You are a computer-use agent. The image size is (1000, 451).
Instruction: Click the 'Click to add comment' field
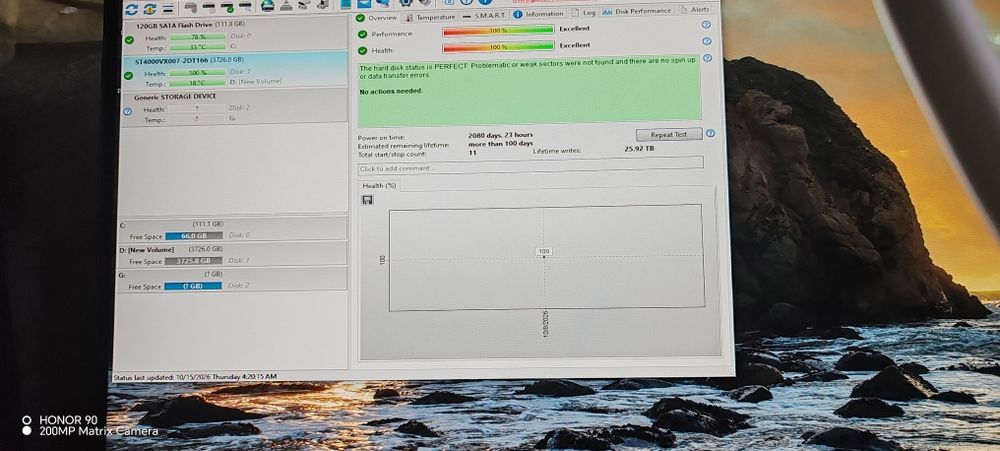(x=531, y=164)
